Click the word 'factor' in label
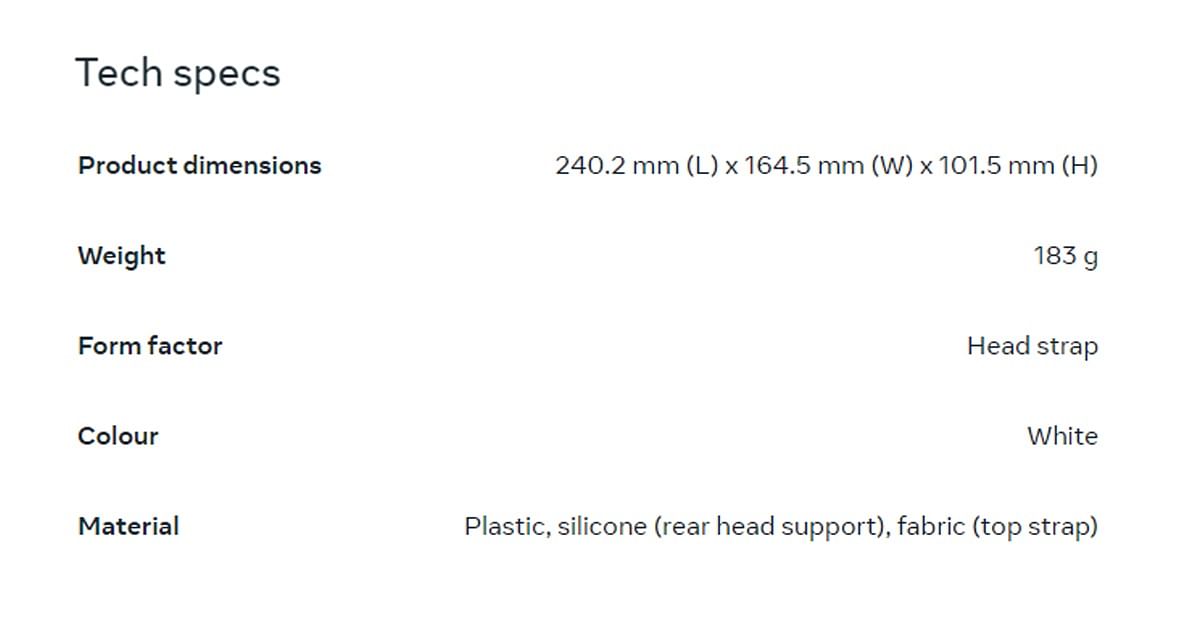The width and height of the screenshot is (1185, 625). point(185,345)
